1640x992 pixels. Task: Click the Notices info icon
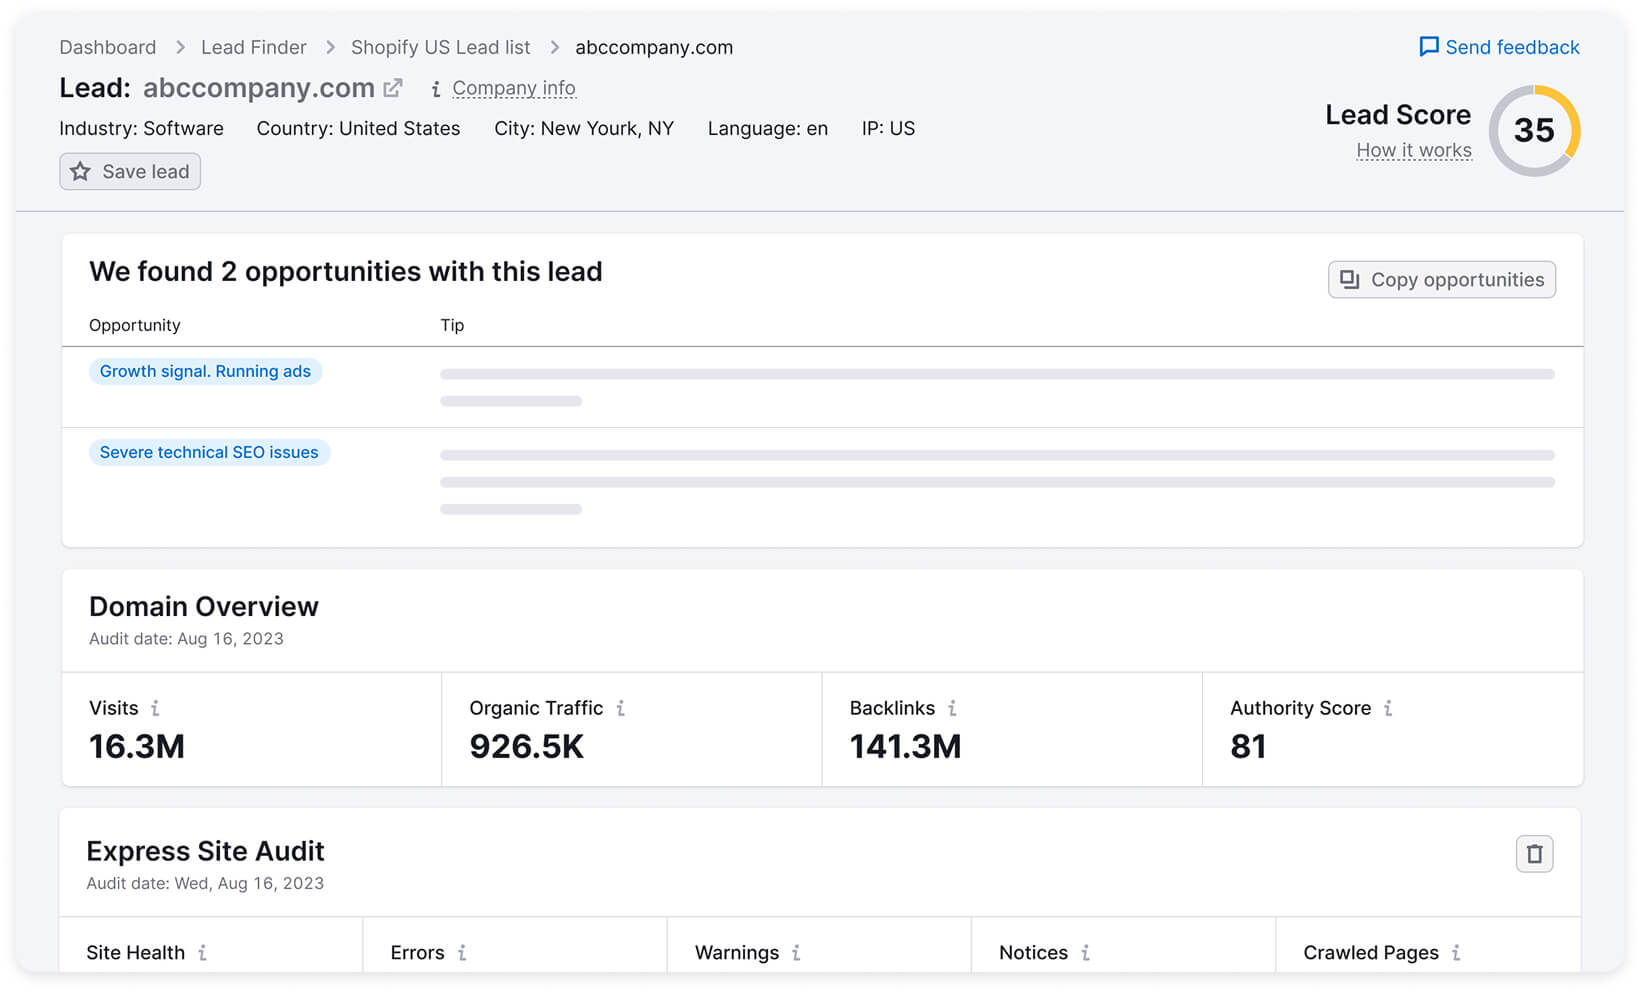point(1085,953)
